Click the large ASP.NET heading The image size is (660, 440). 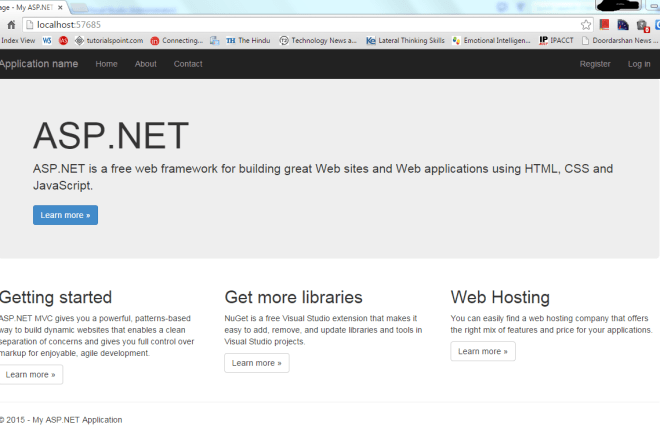[111, 136]
